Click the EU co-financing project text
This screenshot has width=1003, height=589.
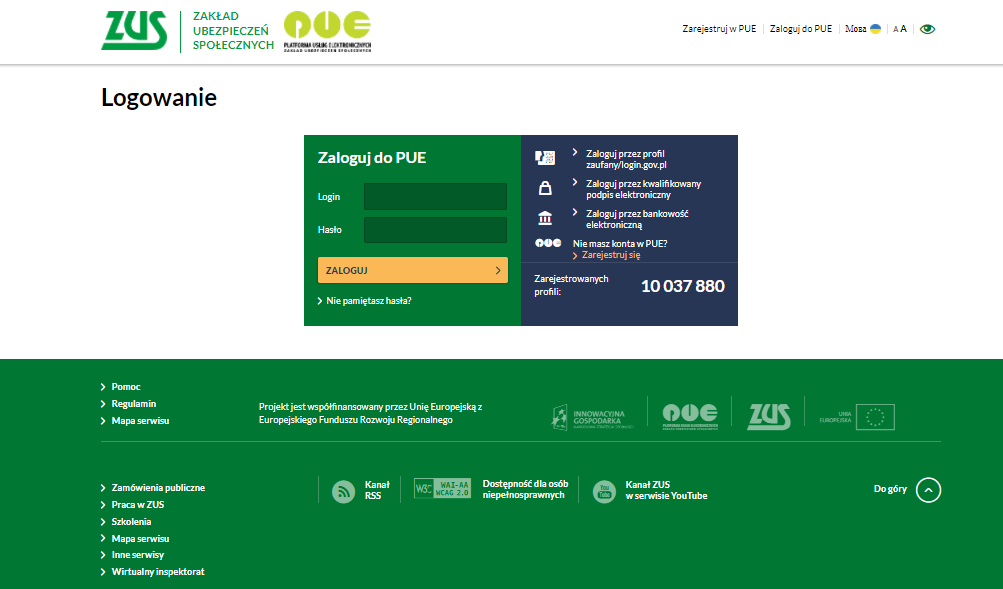370,413
